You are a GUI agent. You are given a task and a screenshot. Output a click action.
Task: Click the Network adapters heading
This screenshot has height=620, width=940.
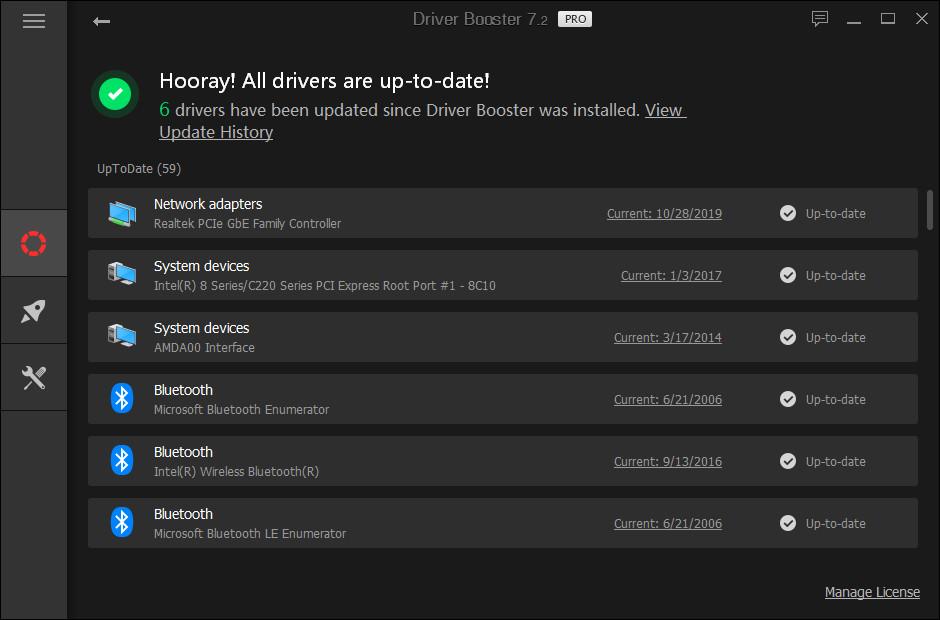(x=207, y=204)
